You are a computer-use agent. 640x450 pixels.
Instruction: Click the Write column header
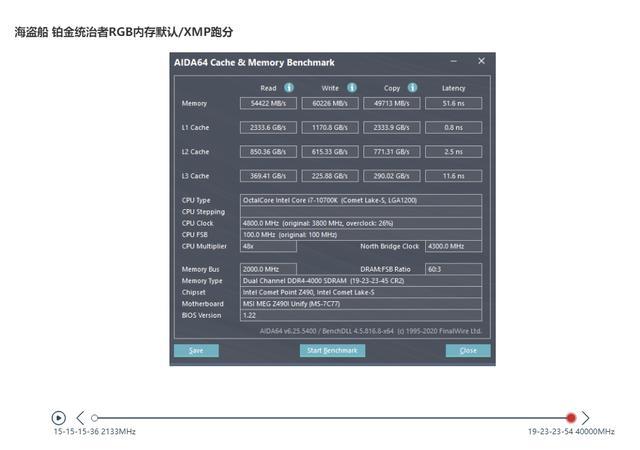pyautogui.click(x=330, y=88)
